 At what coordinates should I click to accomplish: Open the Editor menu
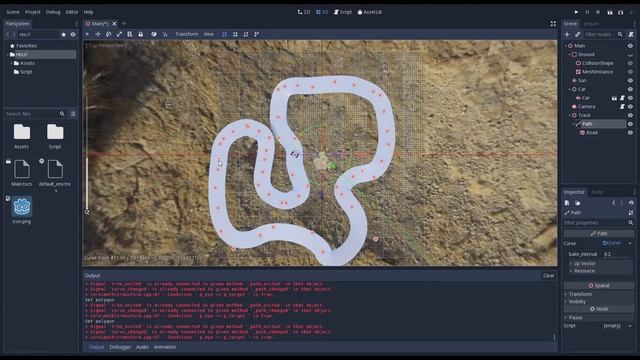coord(72,12)
